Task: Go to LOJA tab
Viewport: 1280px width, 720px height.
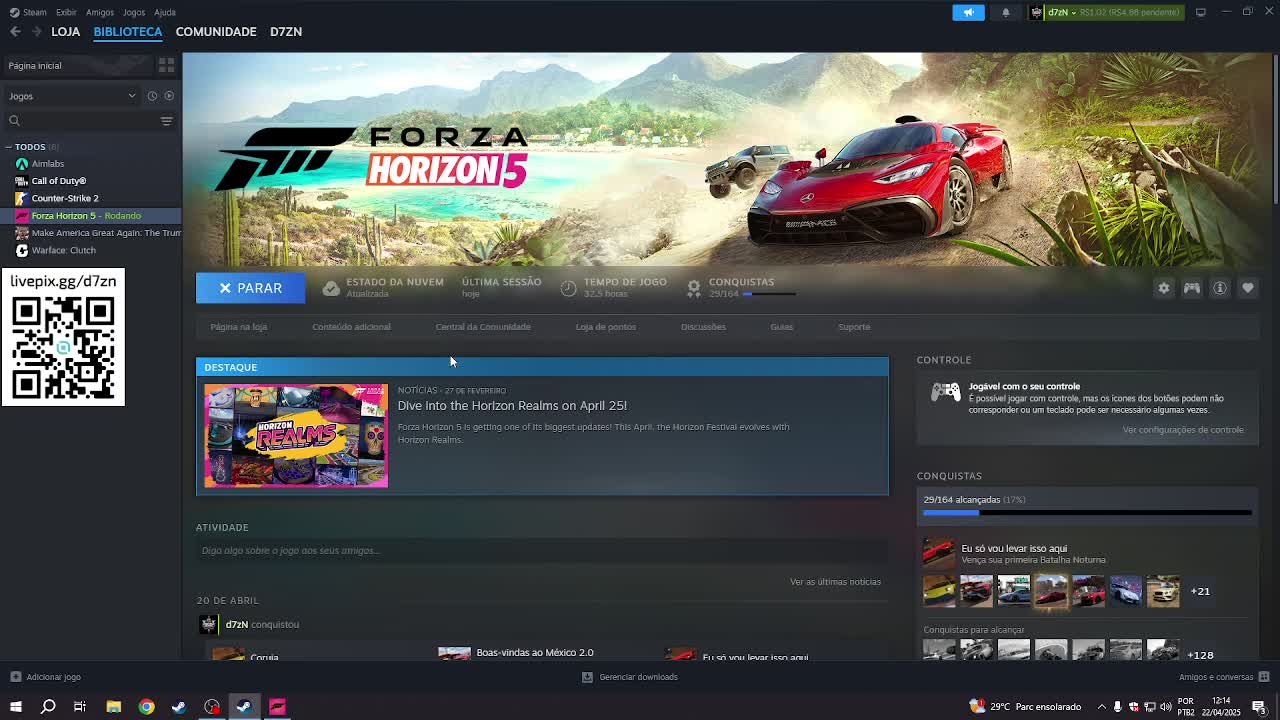Action: tap(66, 32)
